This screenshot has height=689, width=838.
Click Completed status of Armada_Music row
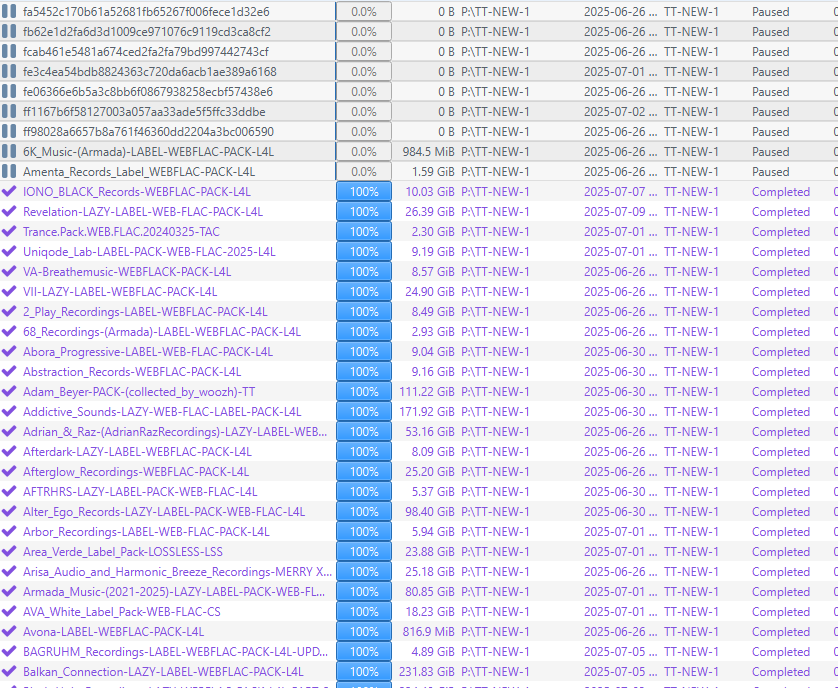point(781,592)
